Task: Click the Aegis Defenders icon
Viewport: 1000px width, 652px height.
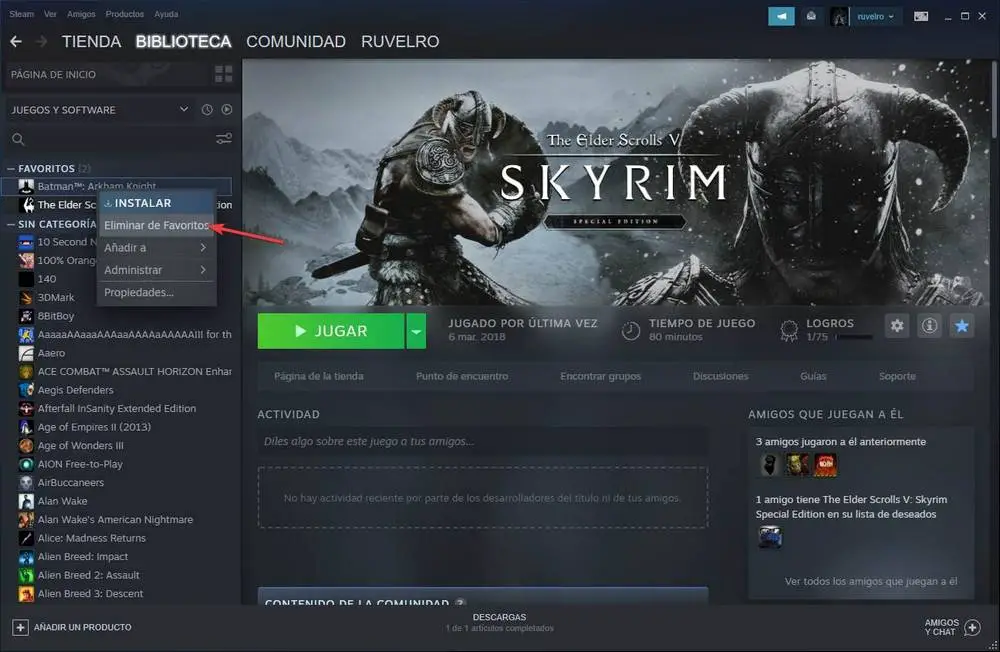Action: [26, 390]
